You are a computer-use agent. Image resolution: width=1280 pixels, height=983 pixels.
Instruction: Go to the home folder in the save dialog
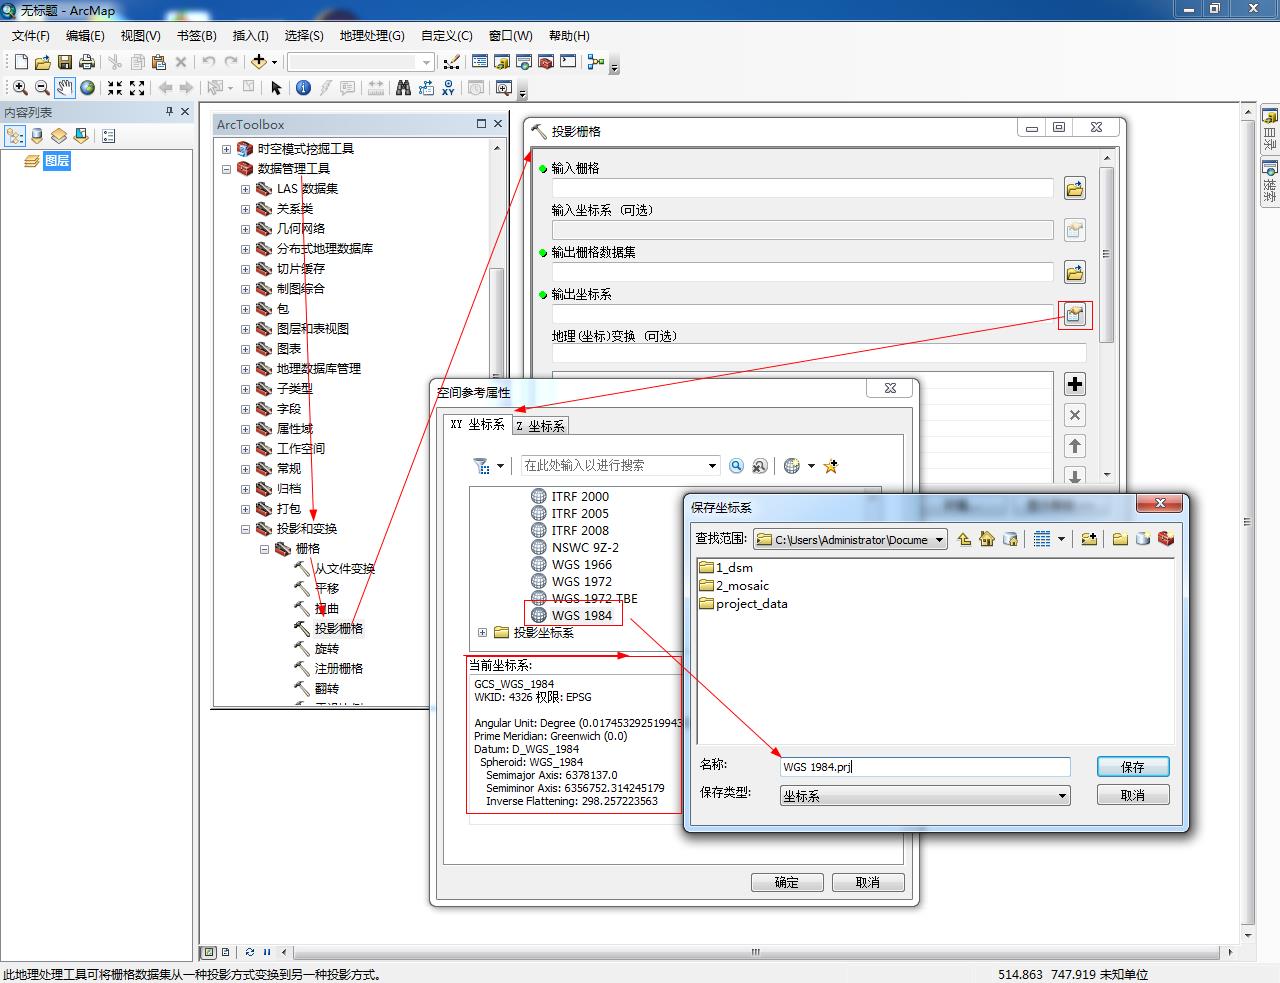(987, 539)
